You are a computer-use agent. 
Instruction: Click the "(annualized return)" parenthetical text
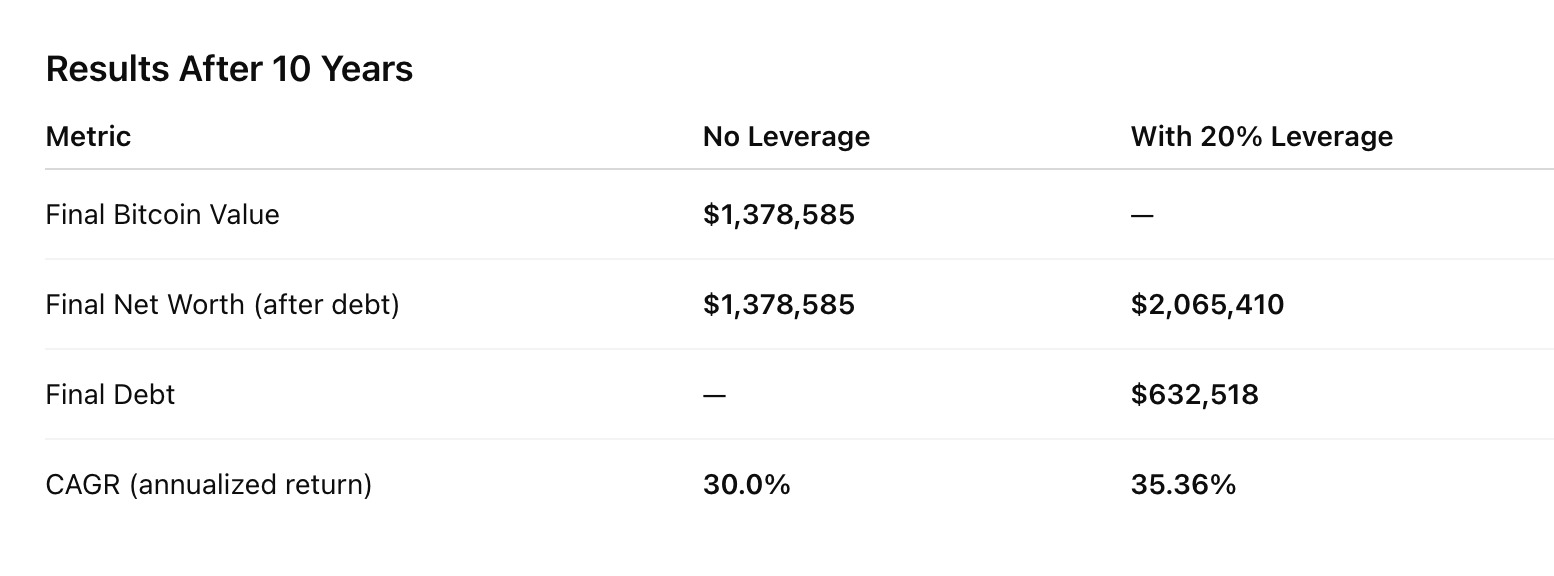pyautogui.click(x=250, y=484)
